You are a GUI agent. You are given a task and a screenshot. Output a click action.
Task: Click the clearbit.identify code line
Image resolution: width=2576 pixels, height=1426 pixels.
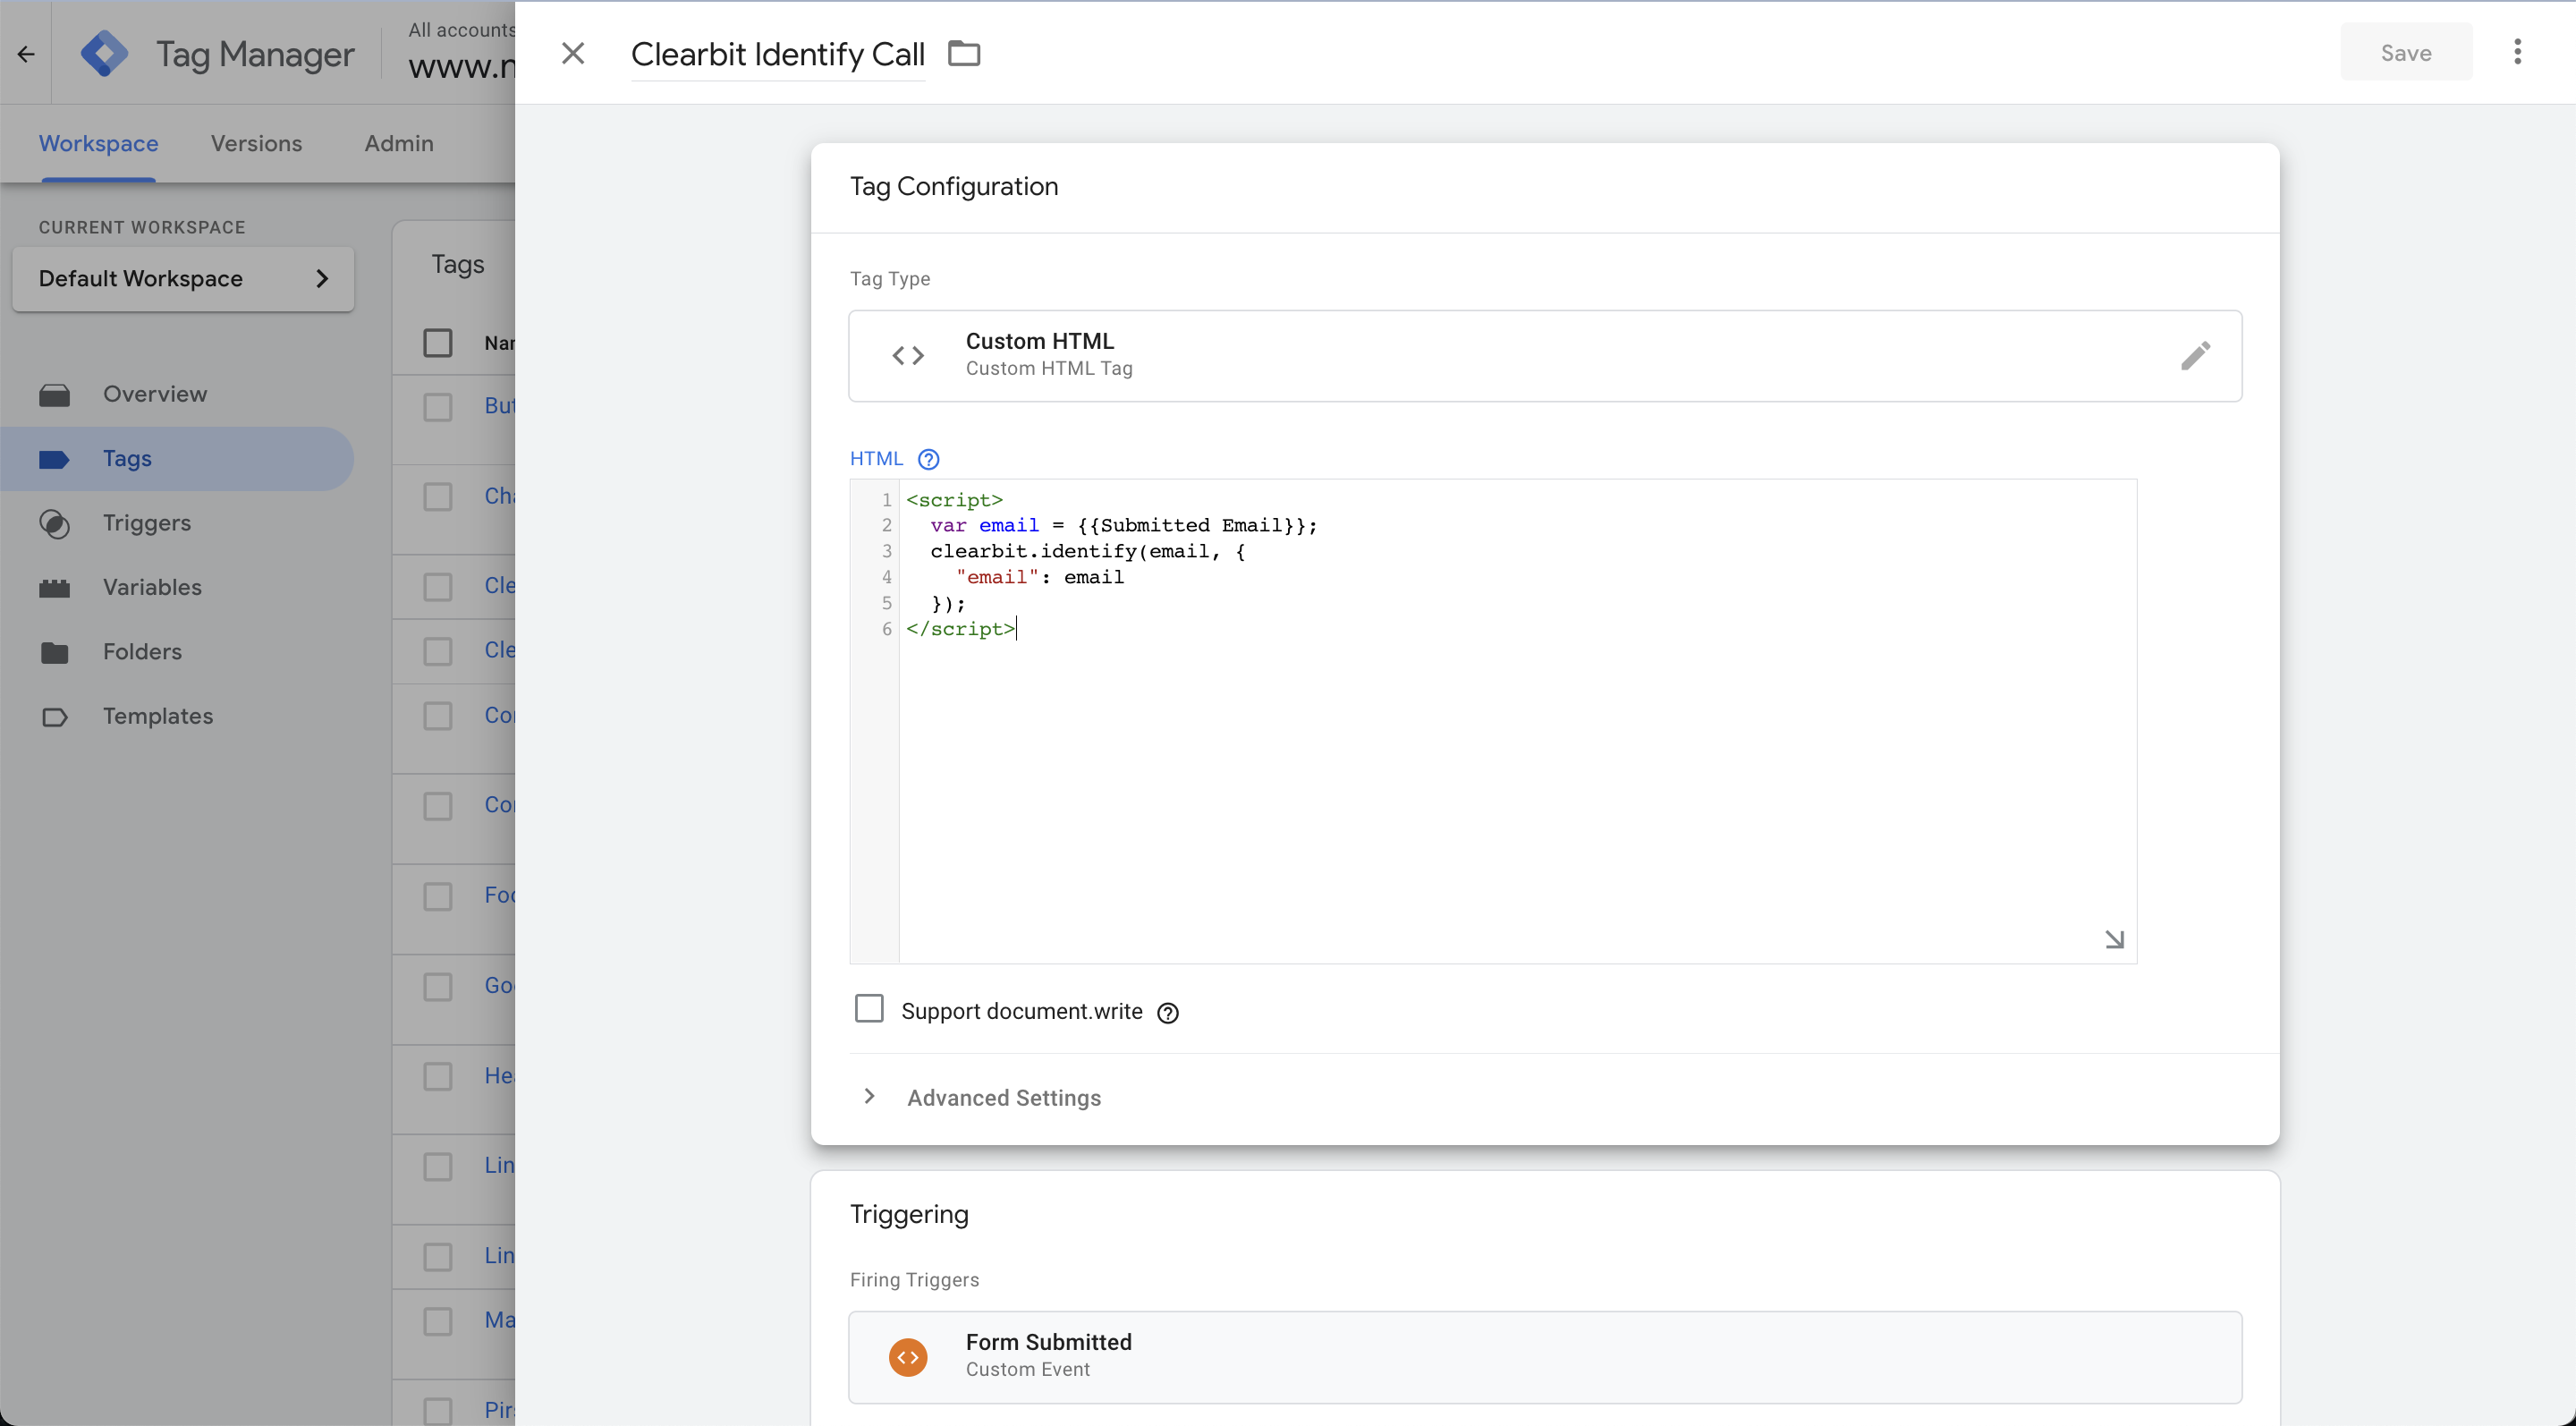1088,551
